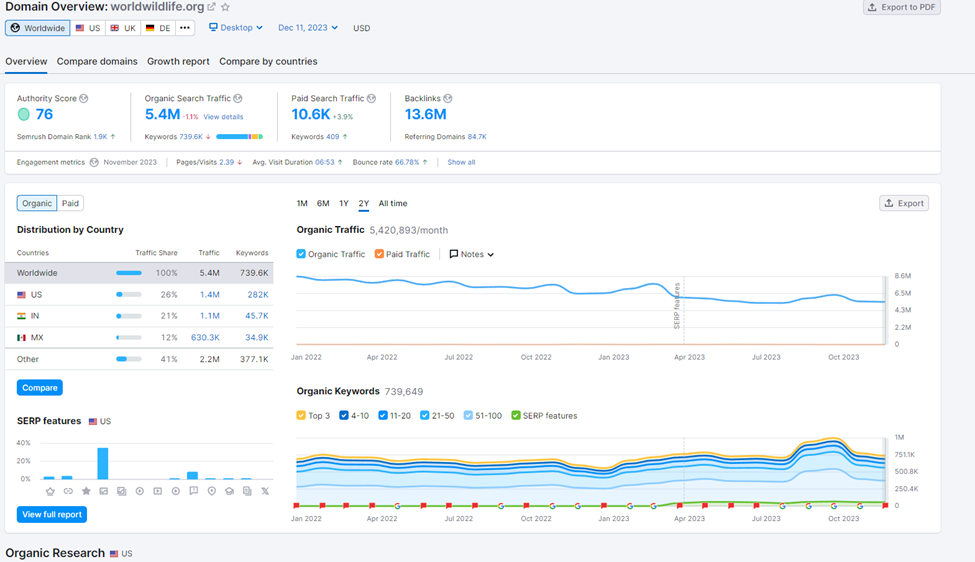Select the 1Y time range
This screenshot has height=562, width=975.
click(x=344, y=203)
